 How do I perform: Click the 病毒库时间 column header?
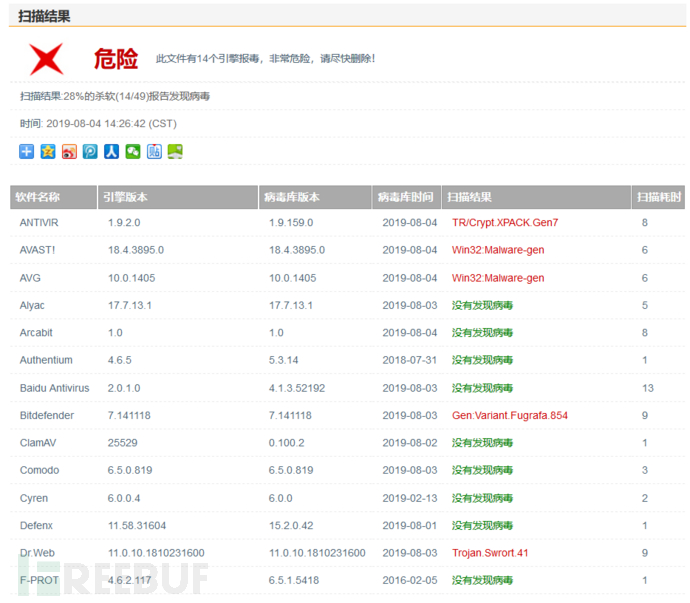[406, 197]
